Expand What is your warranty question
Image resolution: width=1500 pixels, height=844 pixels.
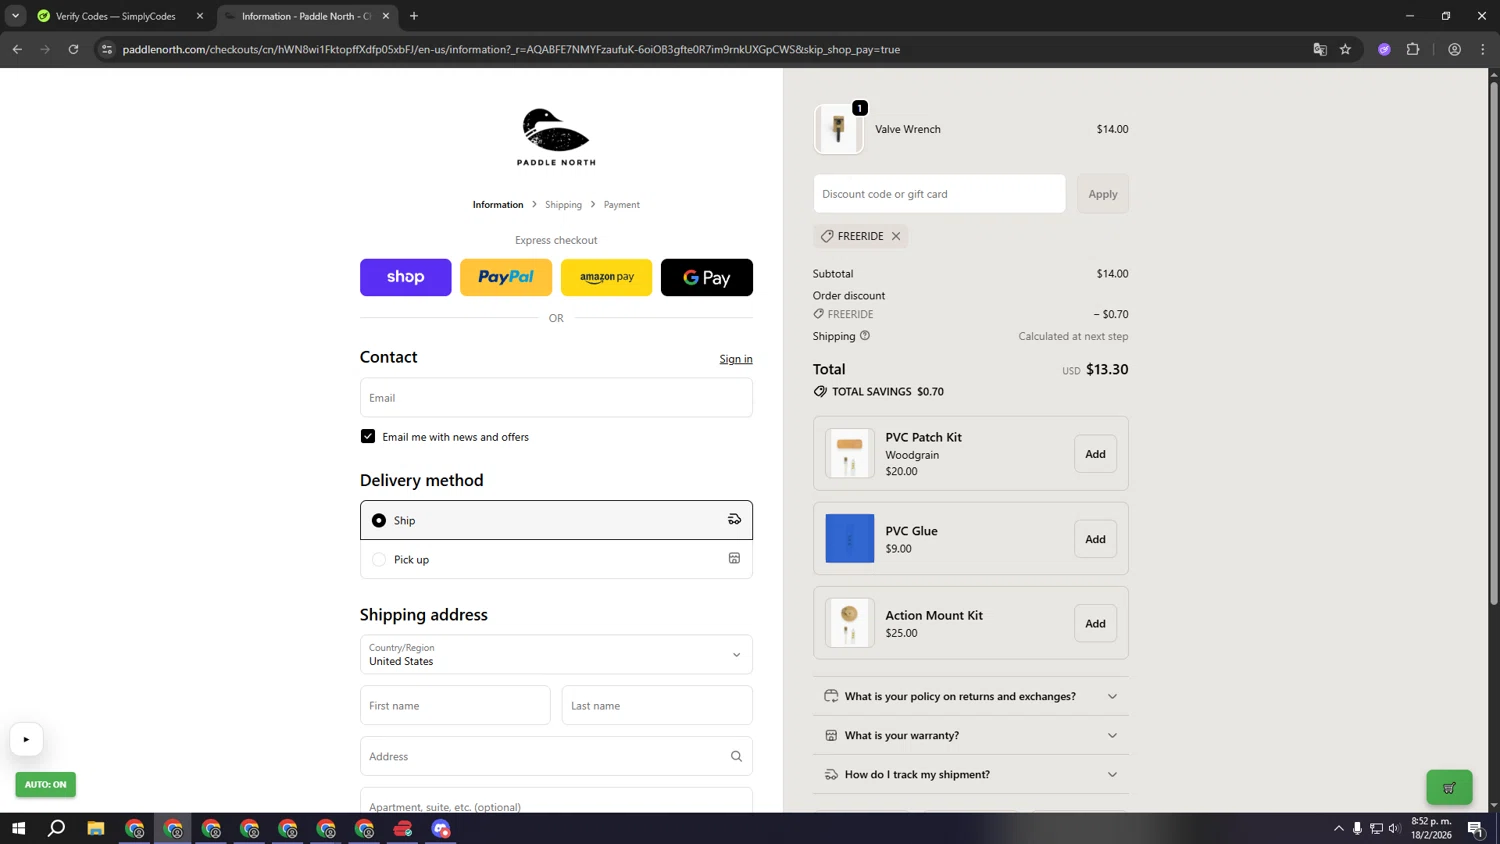[x=971, y=735]
